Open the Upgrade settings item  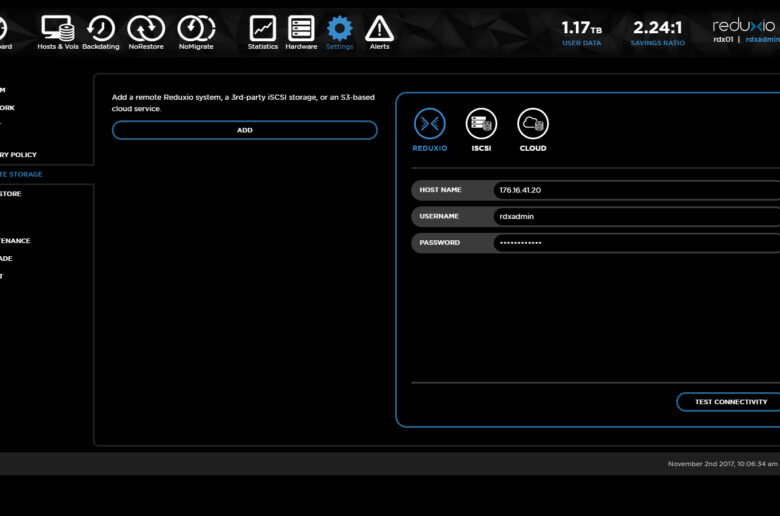[x=6, y=259]
